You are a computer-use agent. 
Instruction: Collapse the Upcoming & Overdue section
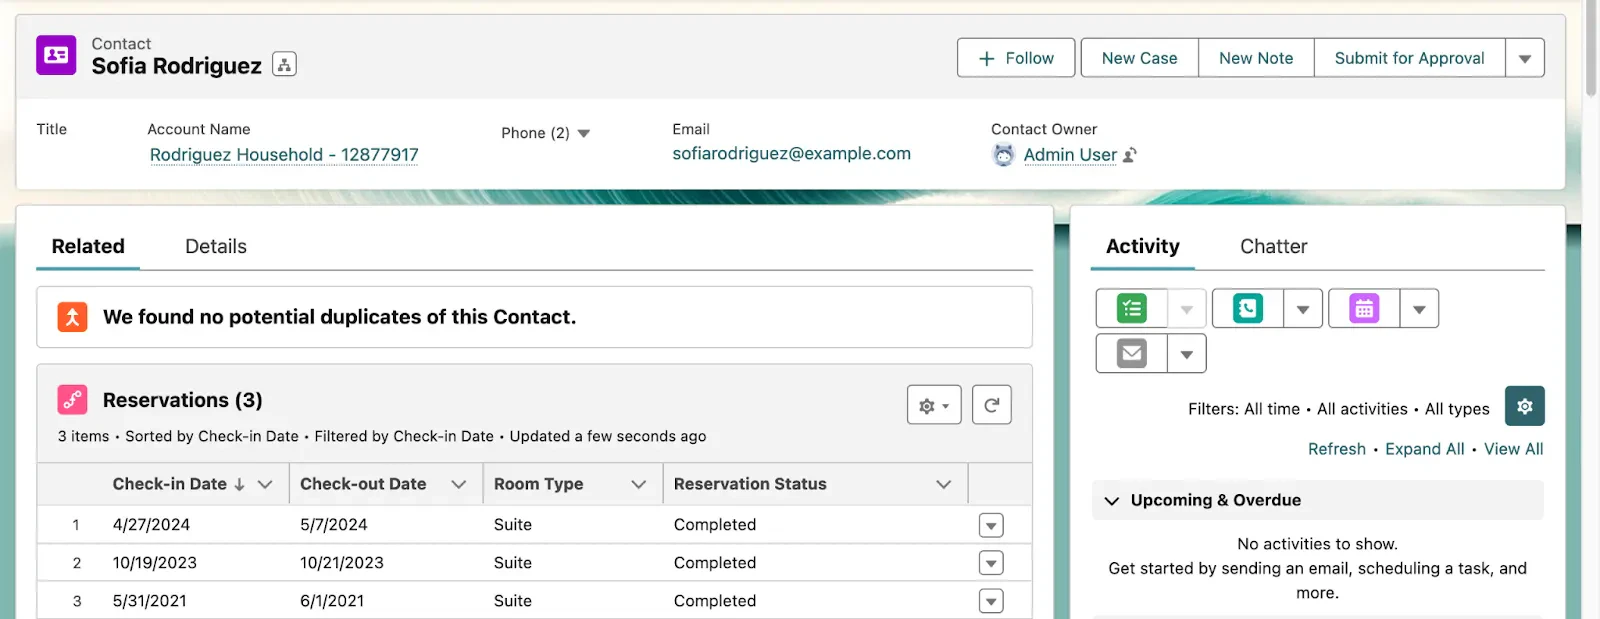[1112, 500]
